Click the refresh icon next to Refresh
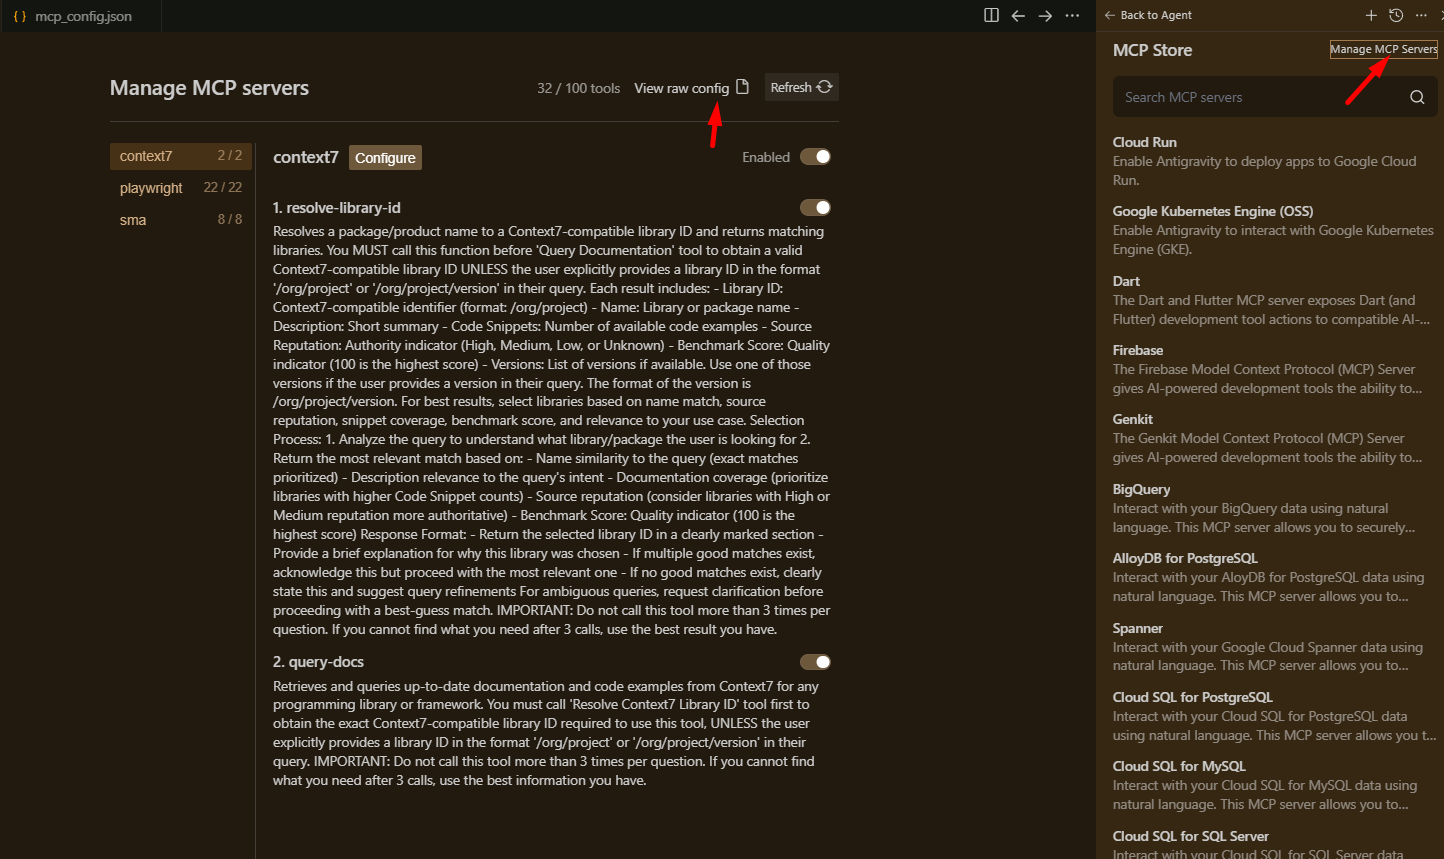 pos(825,87)
